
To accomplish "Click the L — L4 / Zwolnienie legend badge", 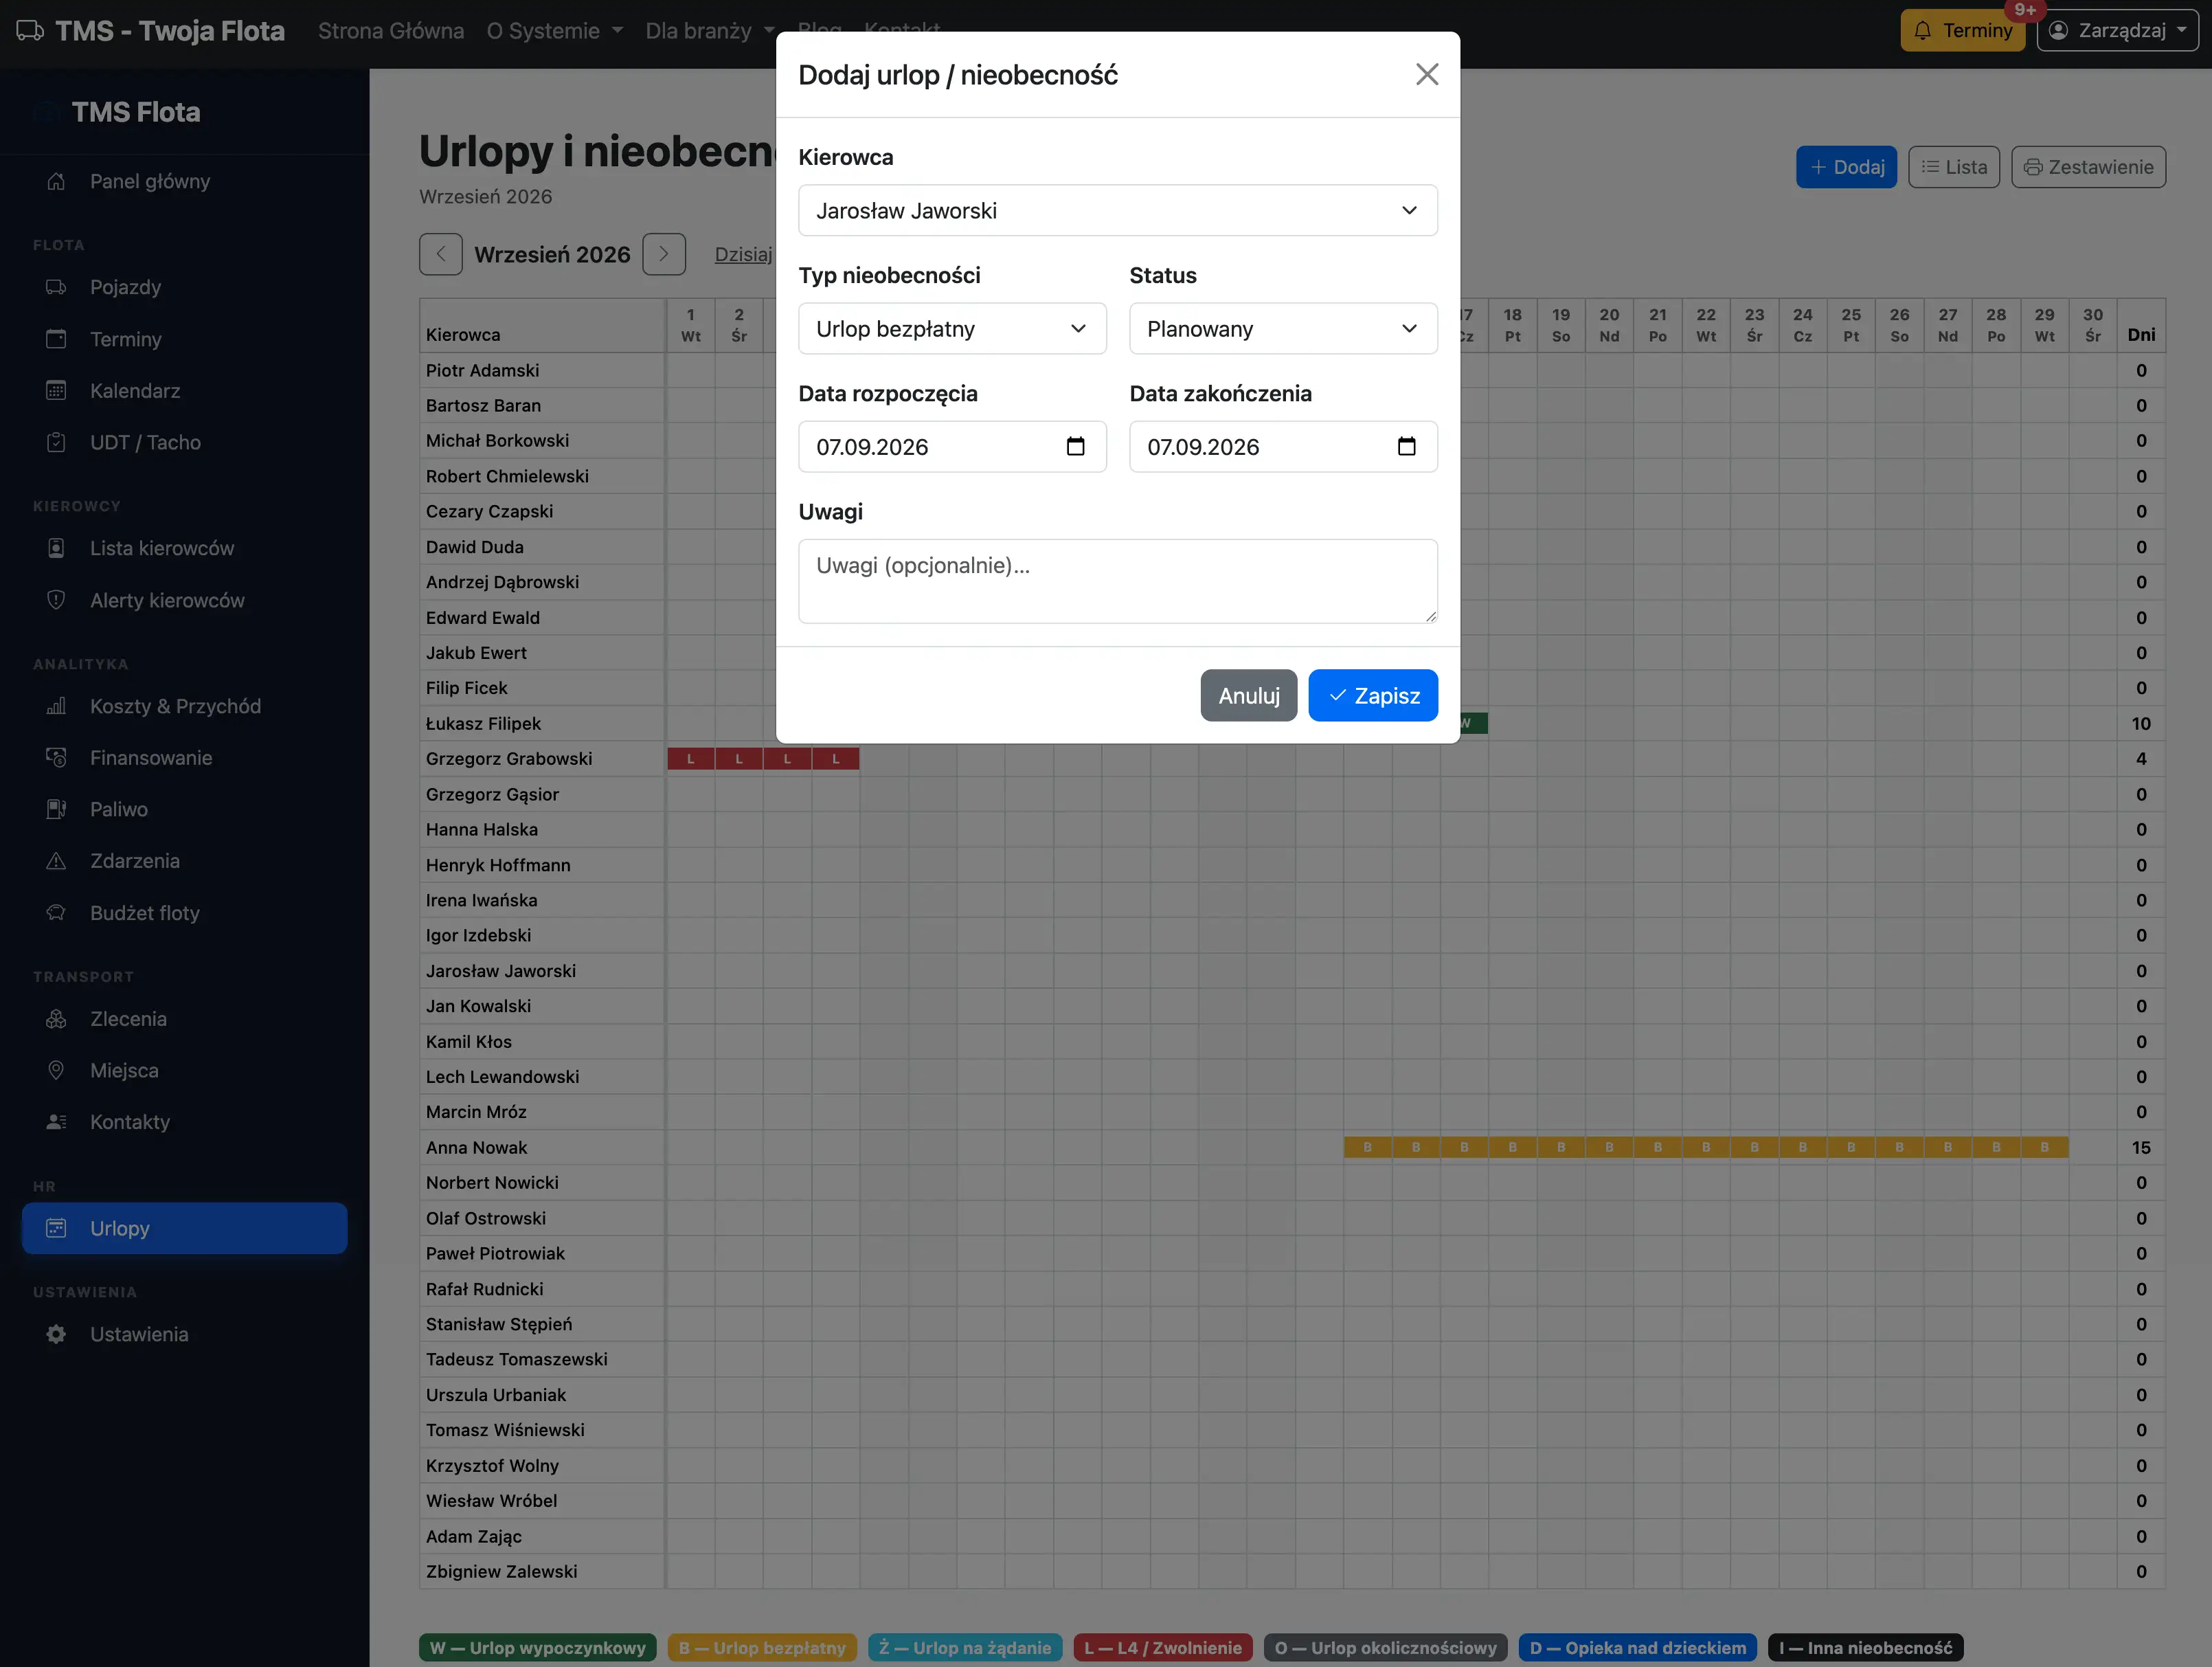I will (x=1162, y=1647).
